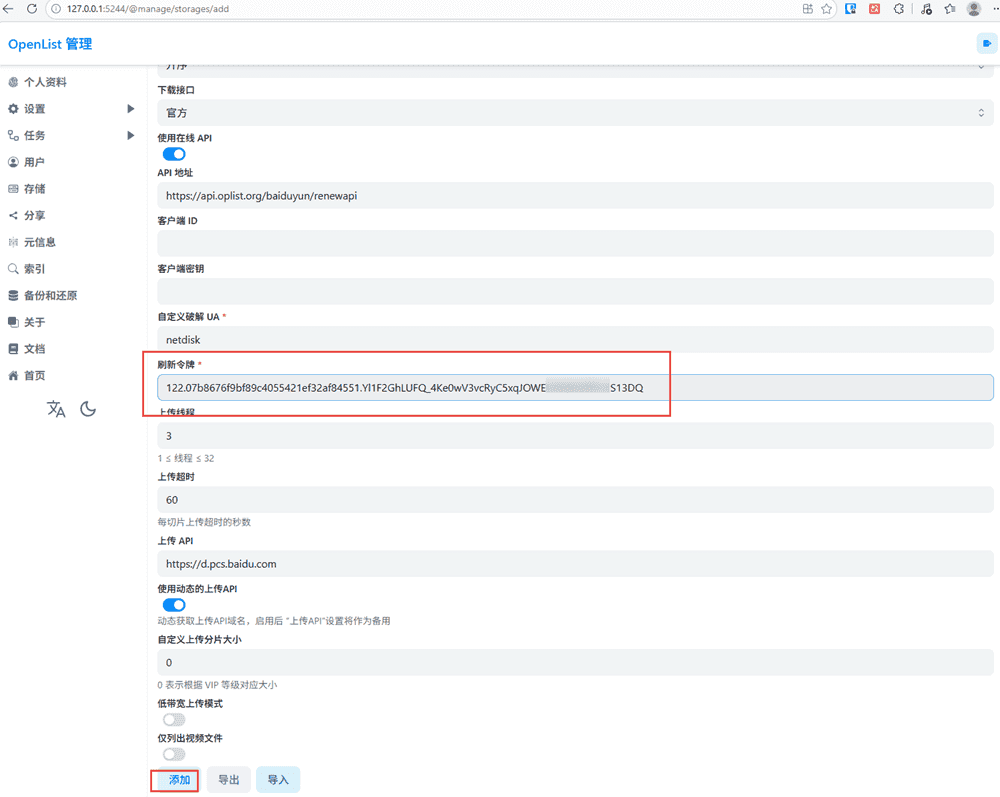This screenshot has width=1000, height=797.
Task: Click the 导入 button
Action: point(278,780)
